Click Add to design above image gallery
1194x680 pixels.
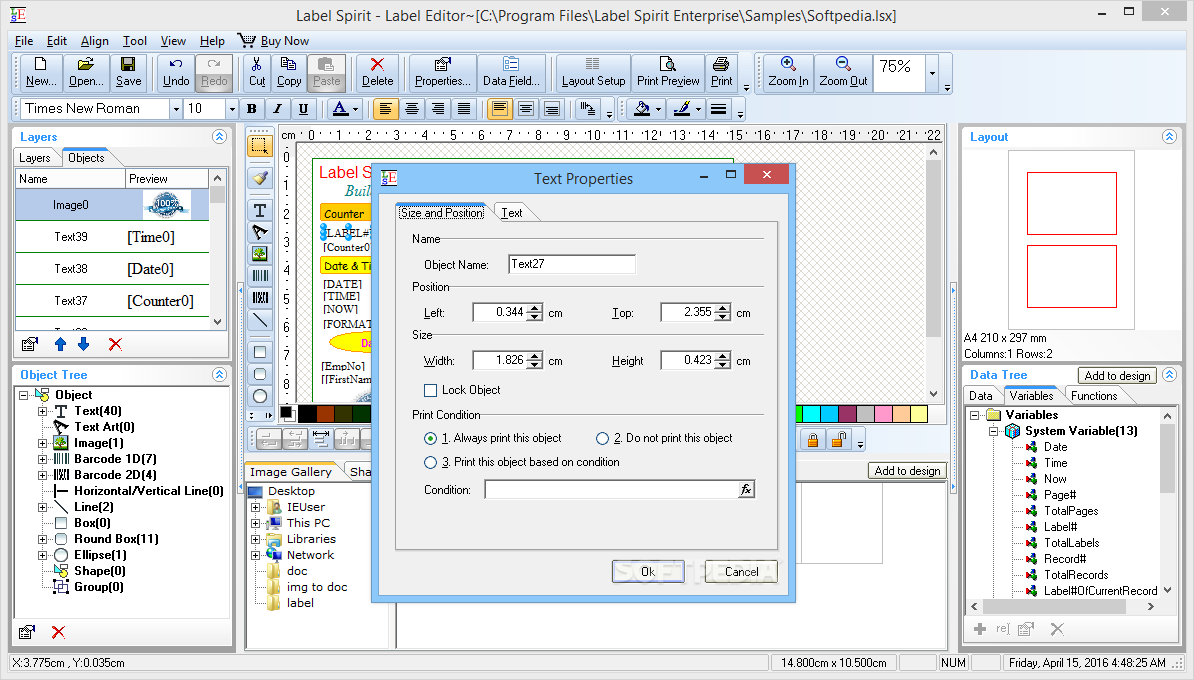click(x=907, y=471)
